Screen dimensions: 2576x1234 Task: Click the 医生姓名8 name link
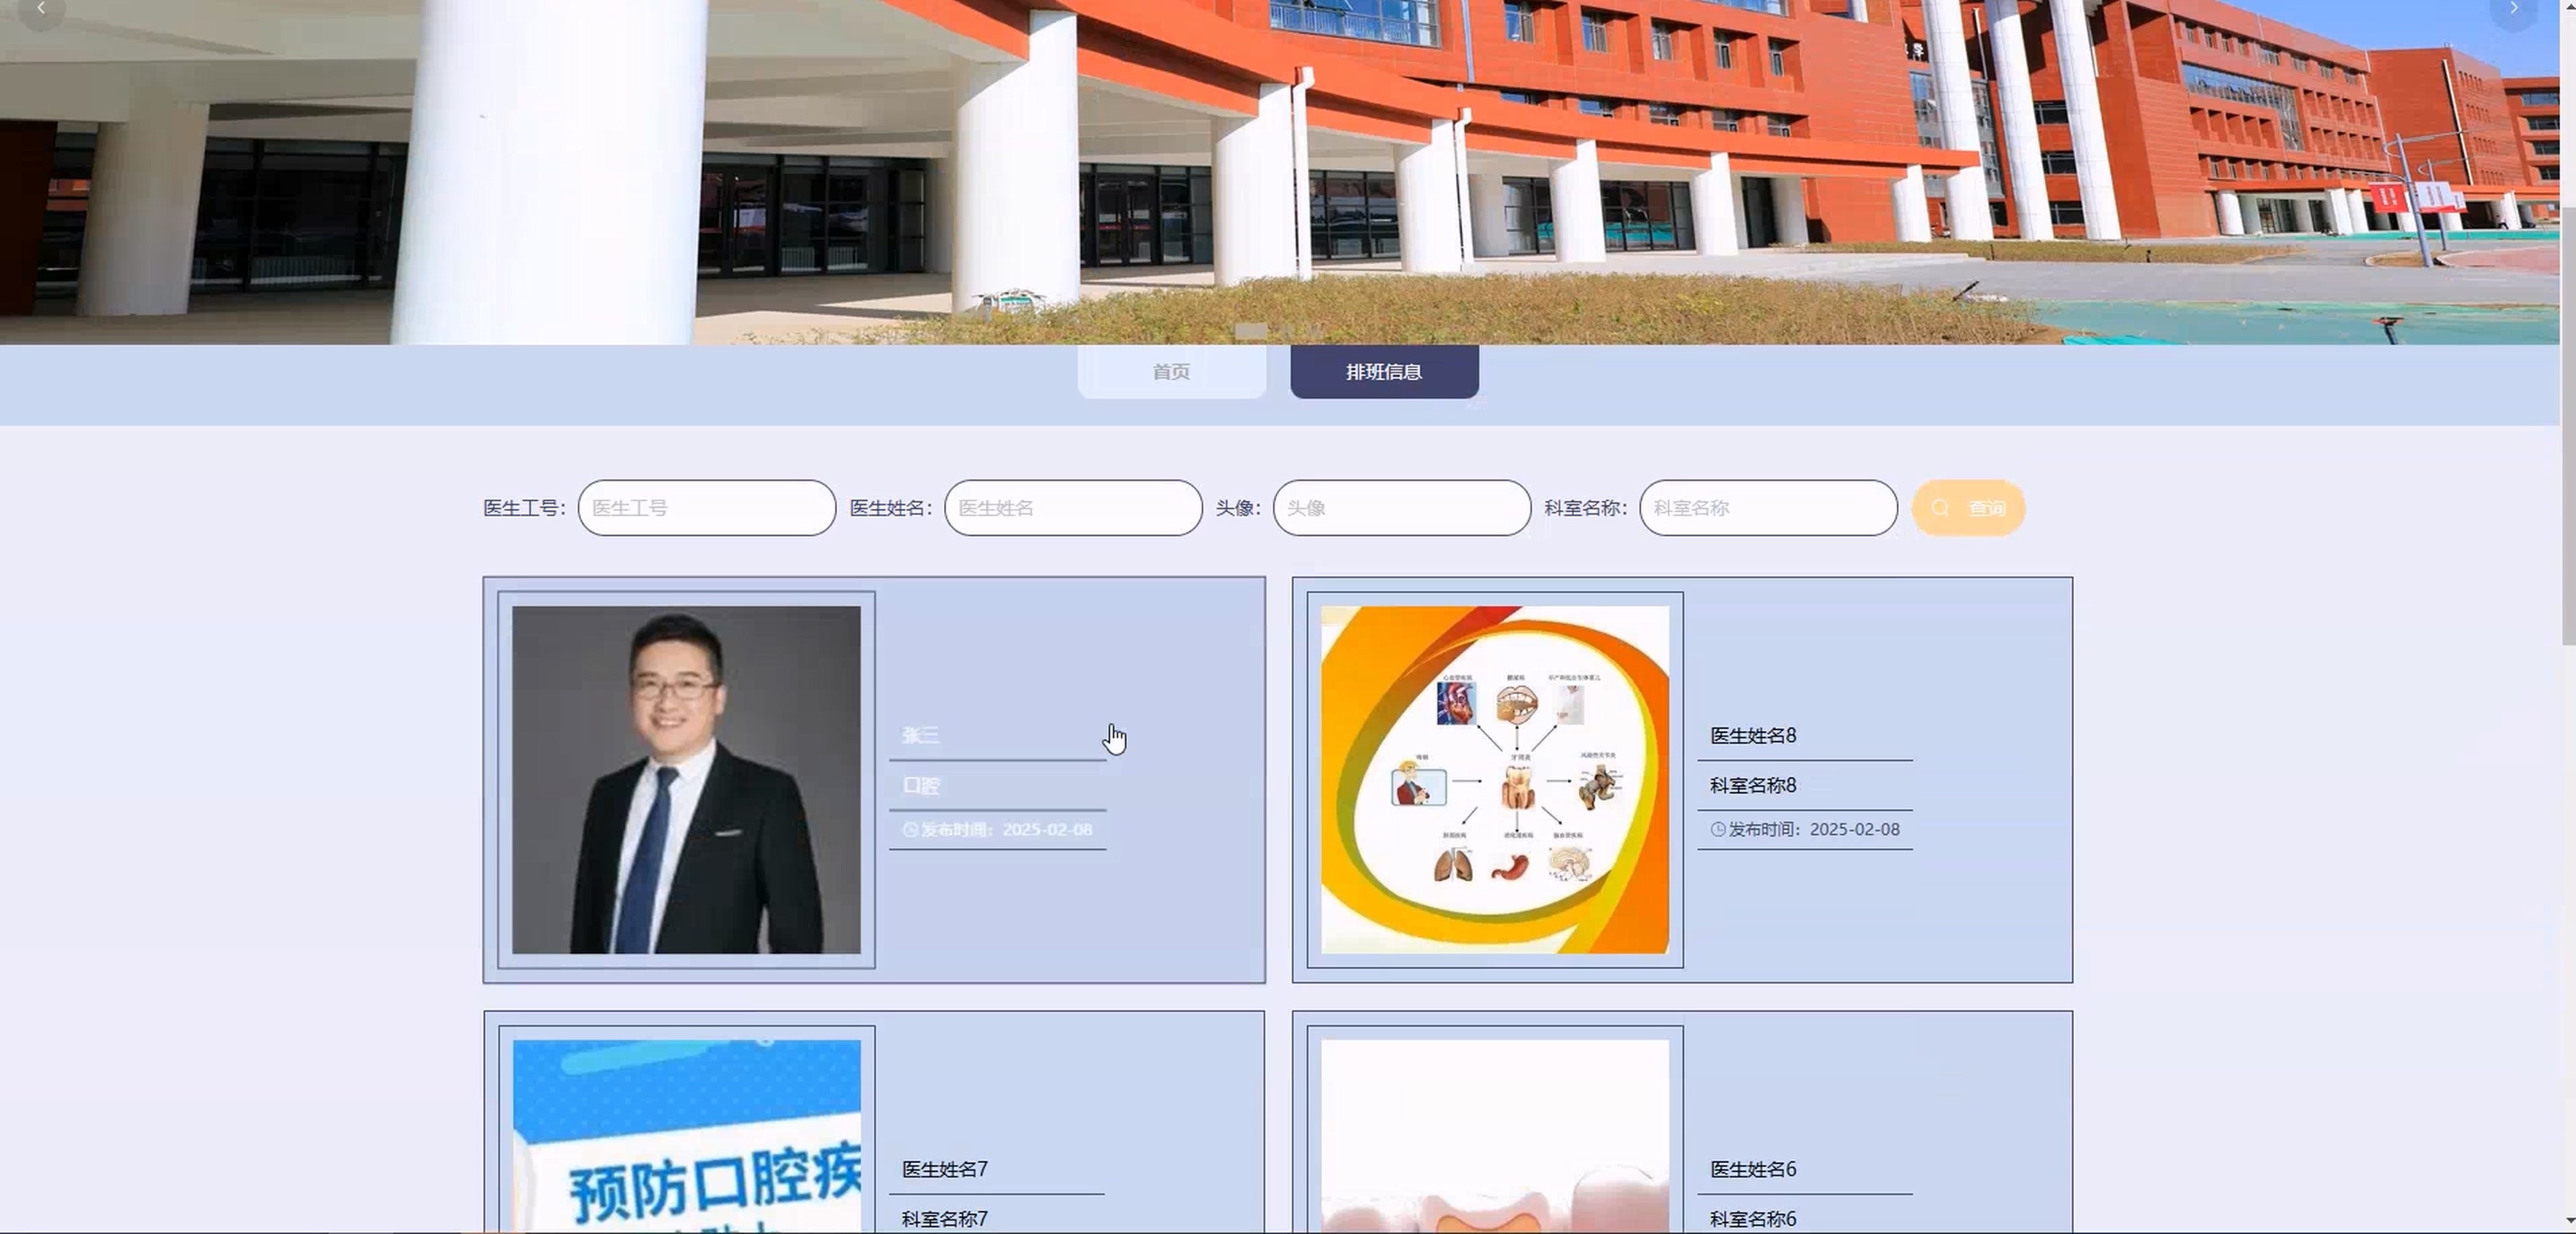point(1752,736)
